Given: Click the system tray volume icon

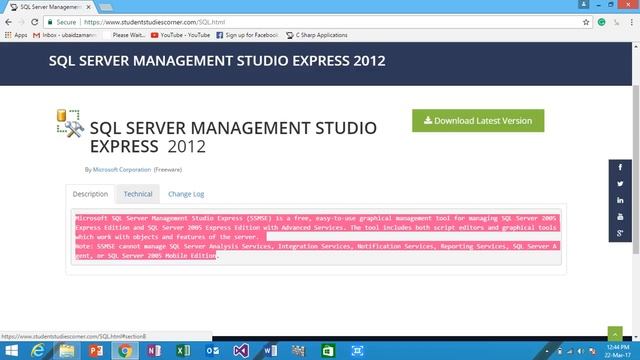Looking at the screenshot, I should [580, 351].
